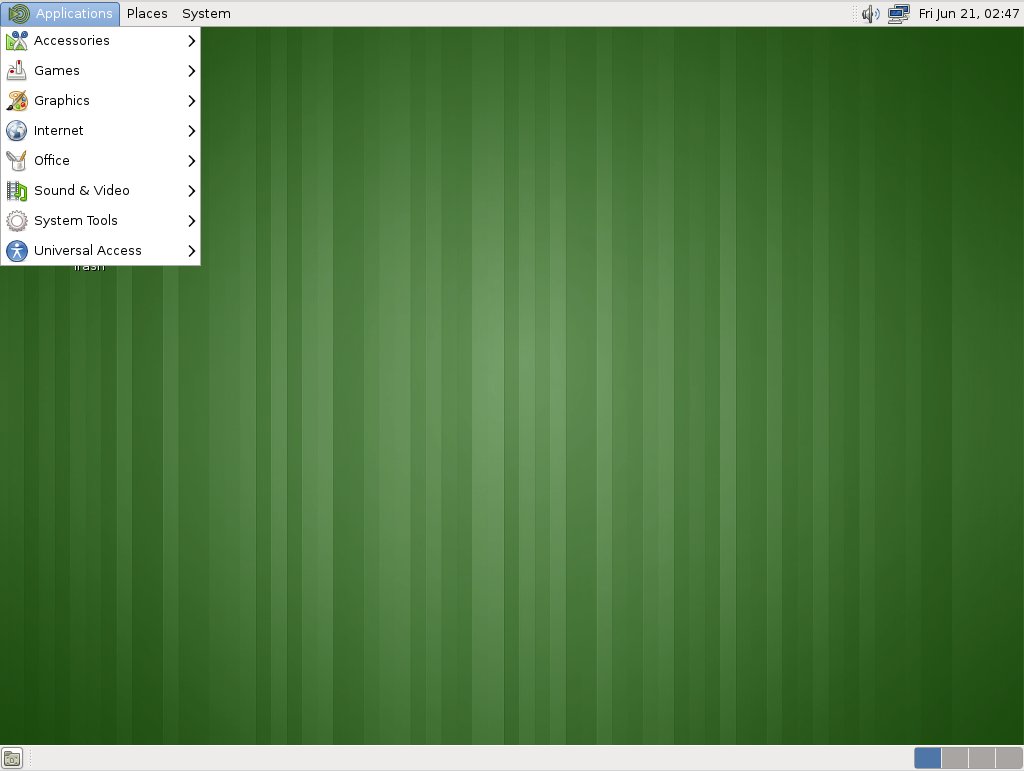The width and height of the screenshot is (1024, 771).
Task: Click the Graphics paint palette icon
Action: tap(16, 101)
